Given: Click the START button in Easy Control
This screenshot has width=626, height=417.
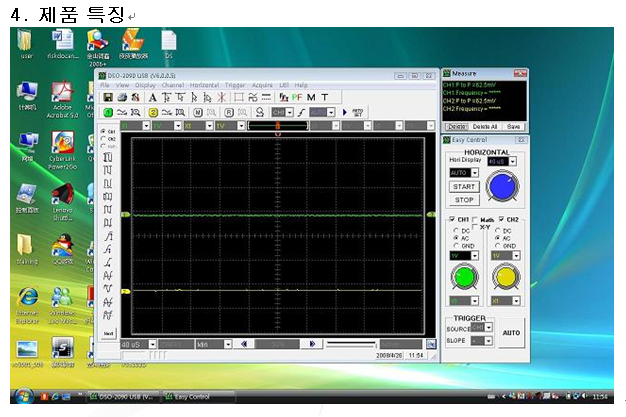Looking at the screenshot, I should 464,187.
